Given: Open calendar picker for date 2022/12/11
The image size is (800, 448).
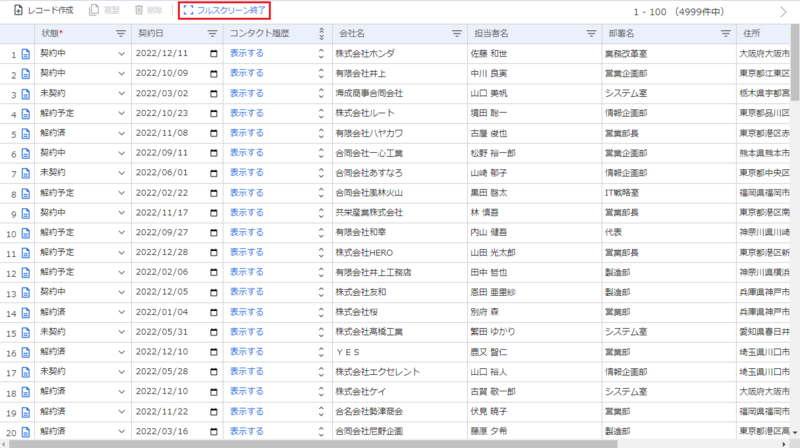Looking at the screenshot, I should [214, 54].
